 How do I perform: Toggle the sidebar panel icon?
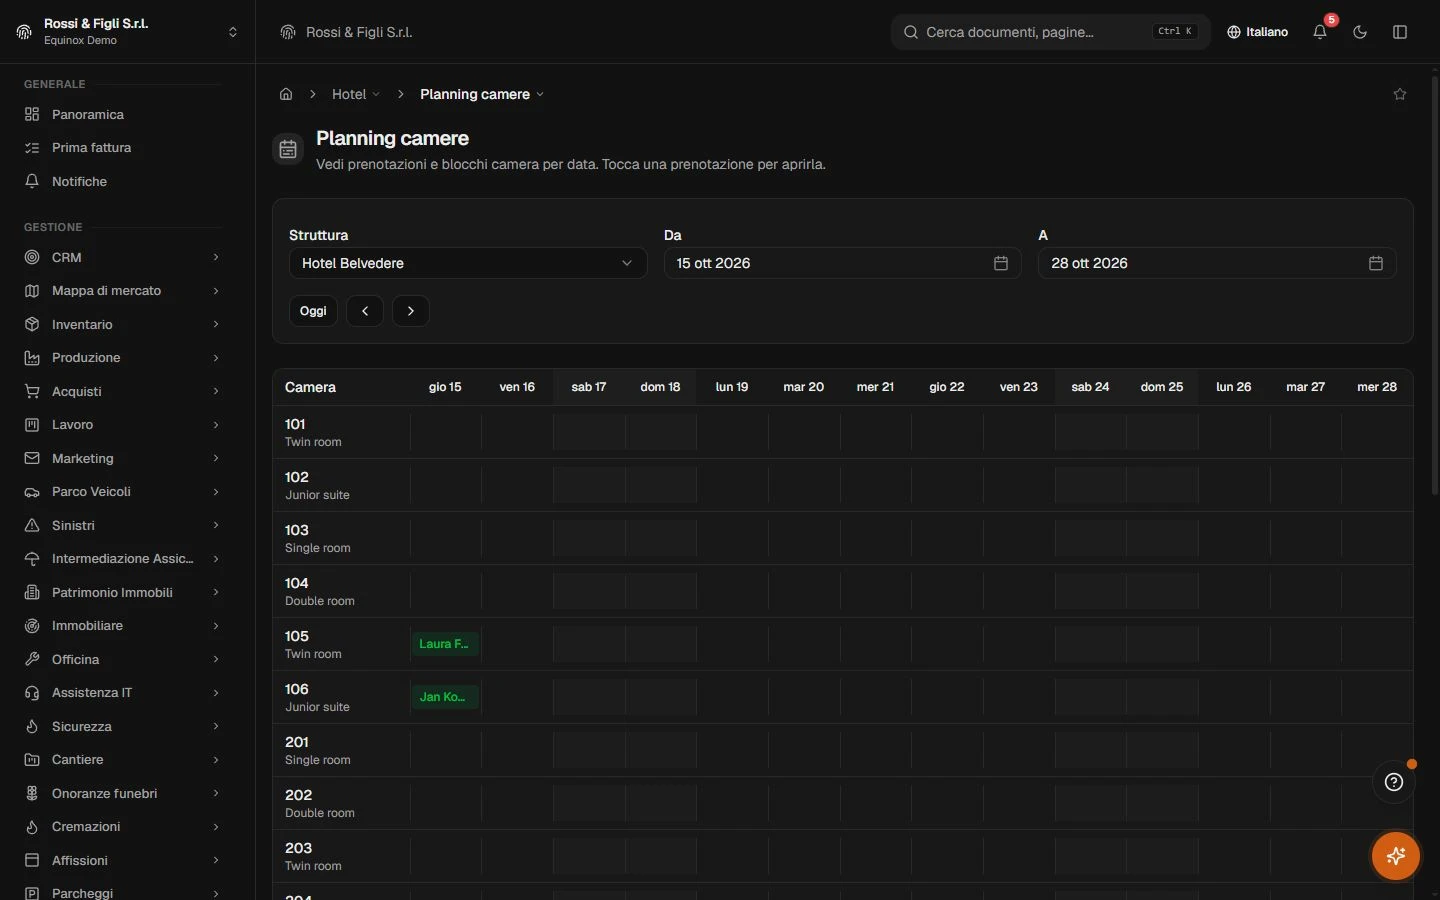(x=1400, y=32)
